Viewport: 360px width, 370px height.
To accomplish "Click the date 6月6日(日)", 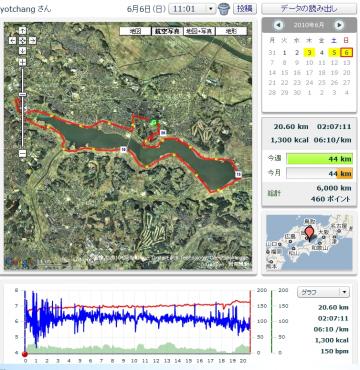I will (x=146, y=9).
